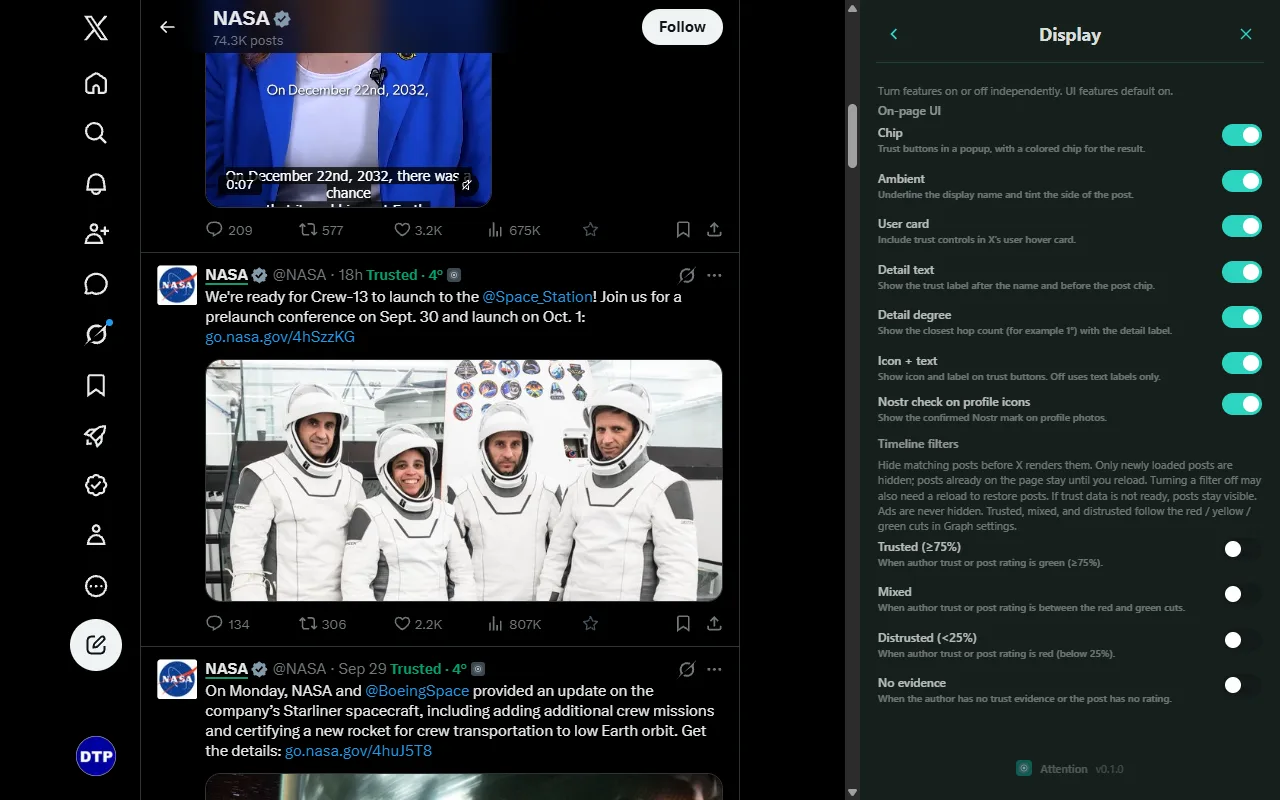The height and width of the screenshot is (800, 1280).
Task: Open the More circle menu in sidebar
Action: coord(96,586)
